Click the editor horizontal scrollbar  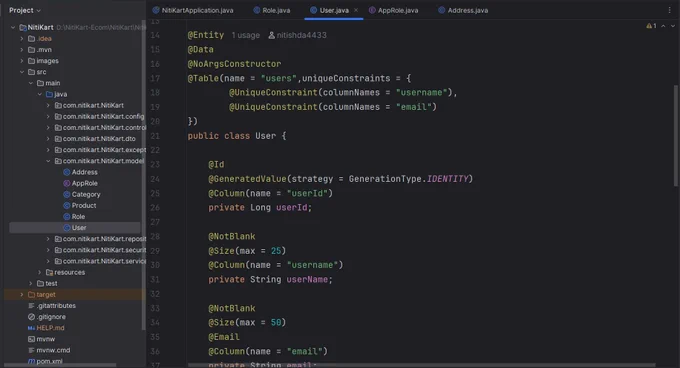coord(421,365)
